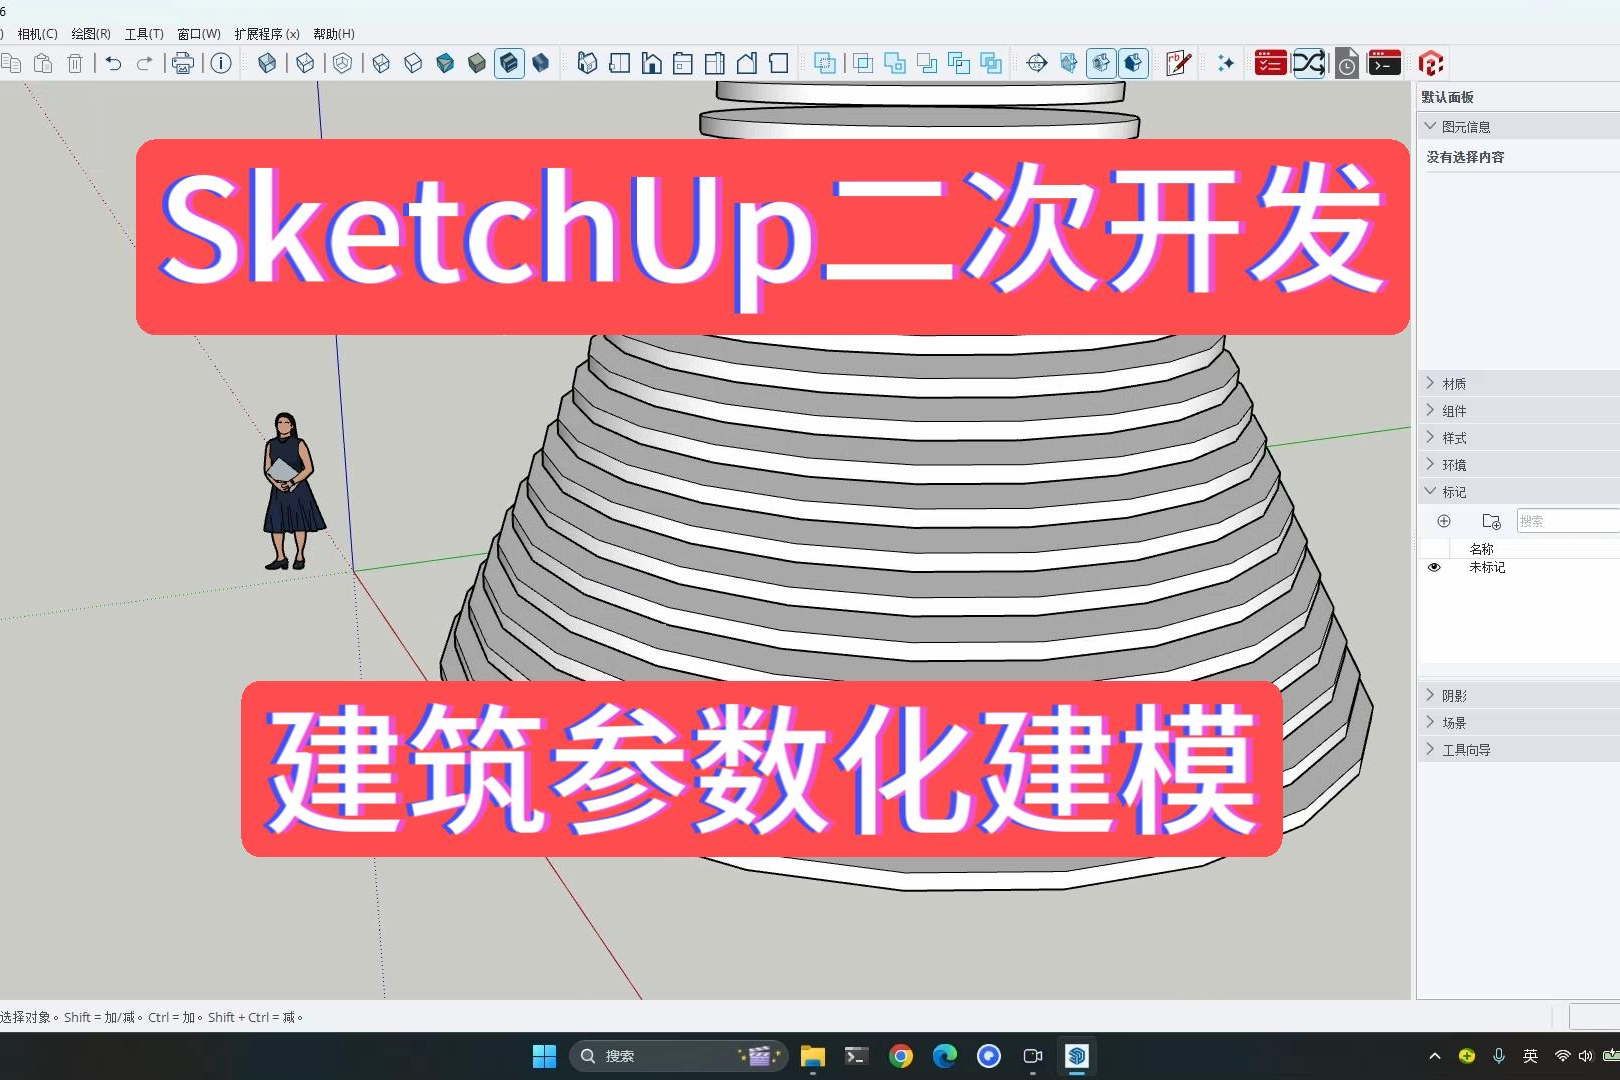Viewport: 1620px width, 1080px height.
Task: Click the 名称 column header
Action: point(1482,549)
